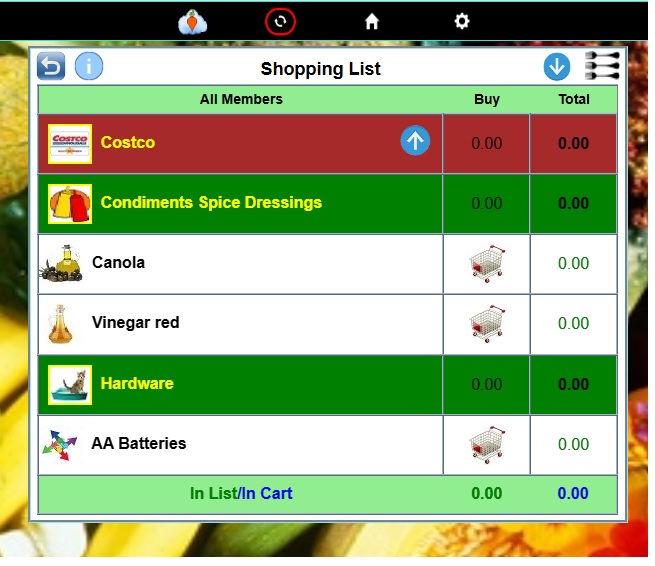The height and width of the screenshot is (566, 655).
Task: Collapse Condiments Spice Dressings category
Action: (x=211, y=202)
